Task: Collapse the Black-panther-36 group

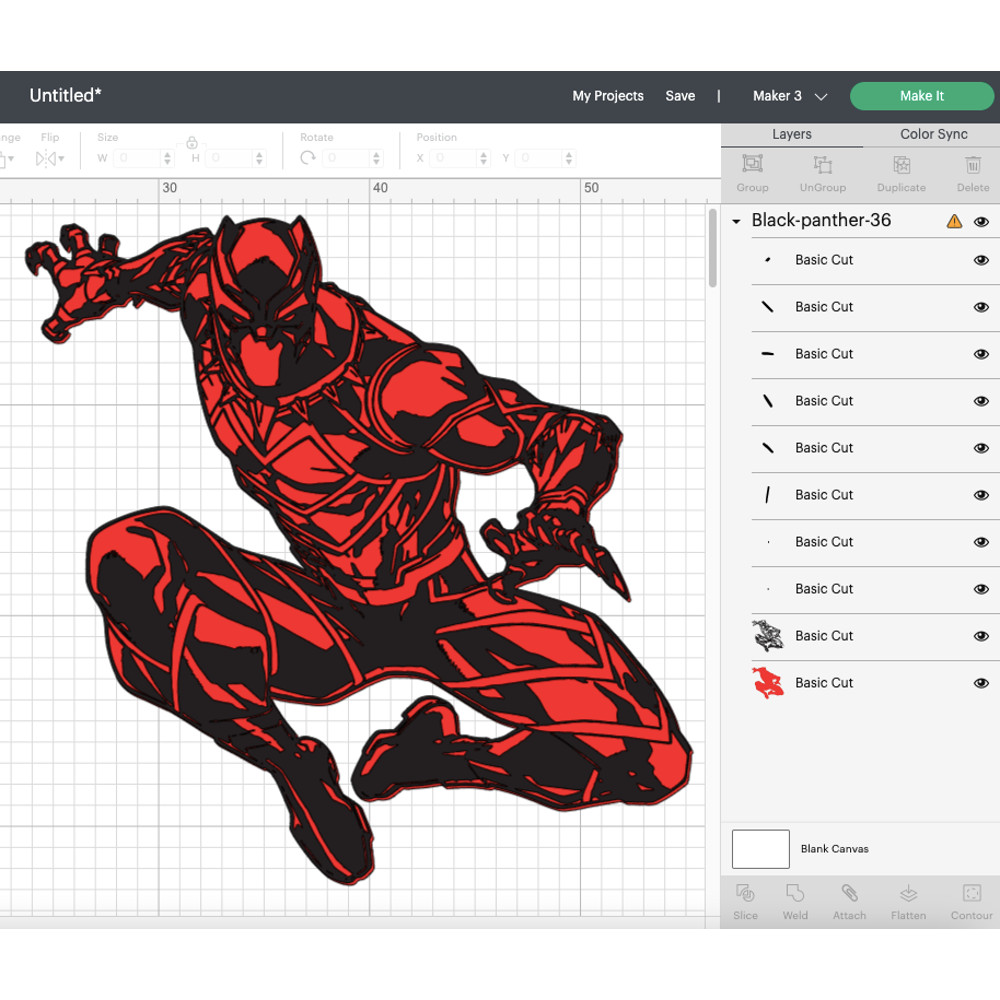Action: tap(737, 221)
